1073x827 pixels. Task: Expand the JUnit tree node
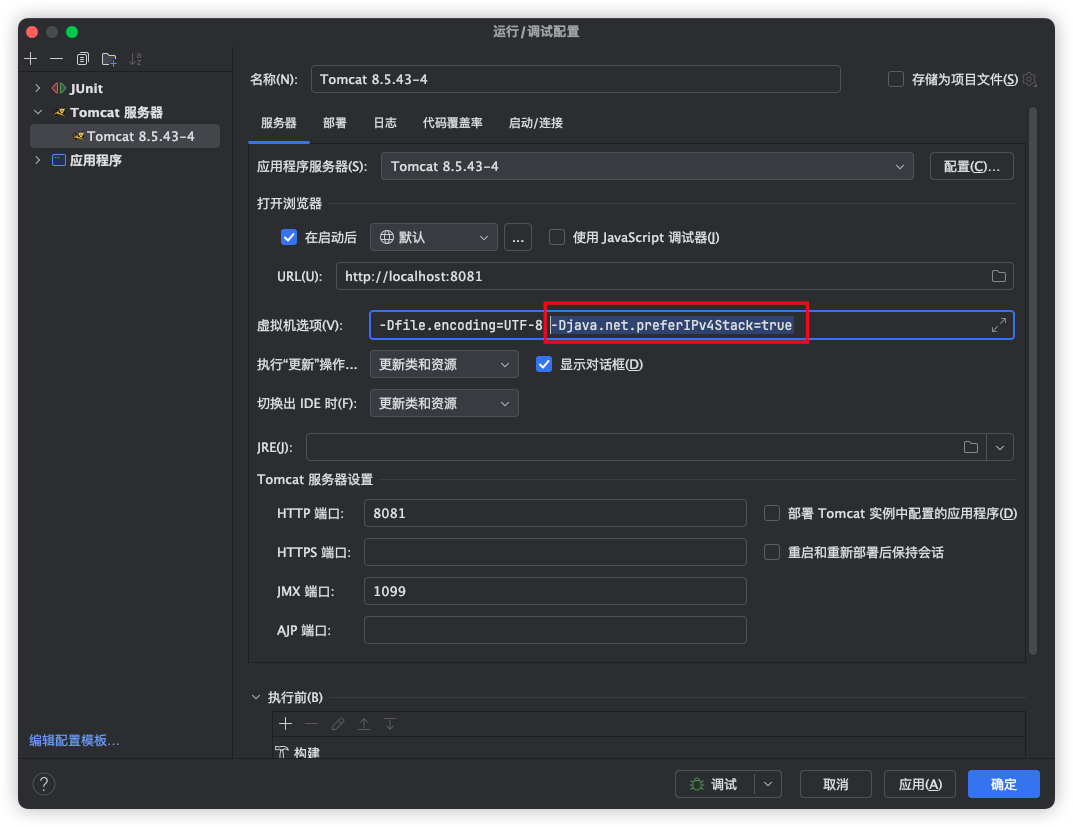coord(38,88)
